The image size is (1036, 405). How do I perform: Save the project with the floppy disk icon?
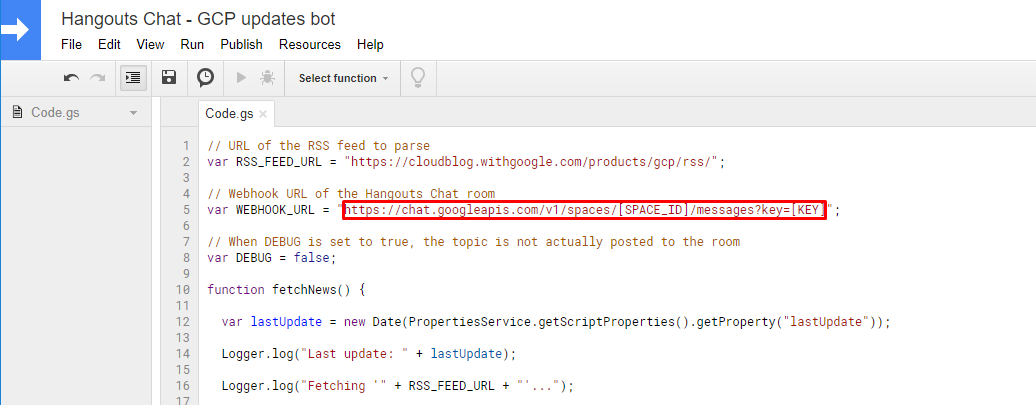169,77
